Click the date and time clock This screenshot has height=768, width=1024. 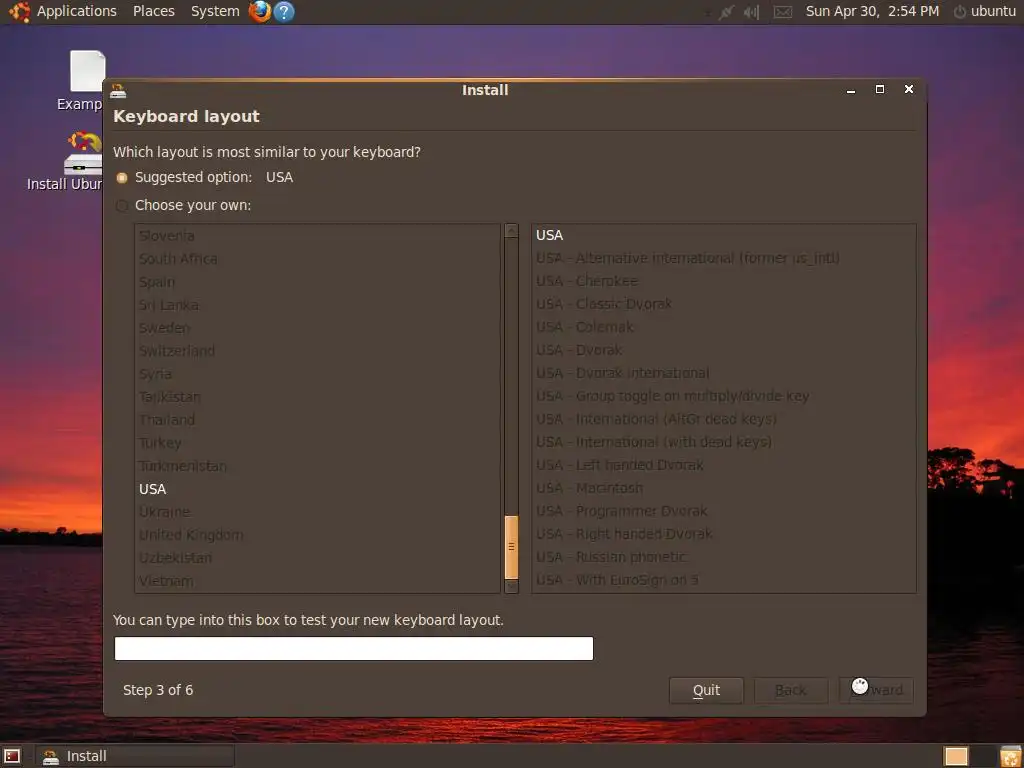(872, 11)
